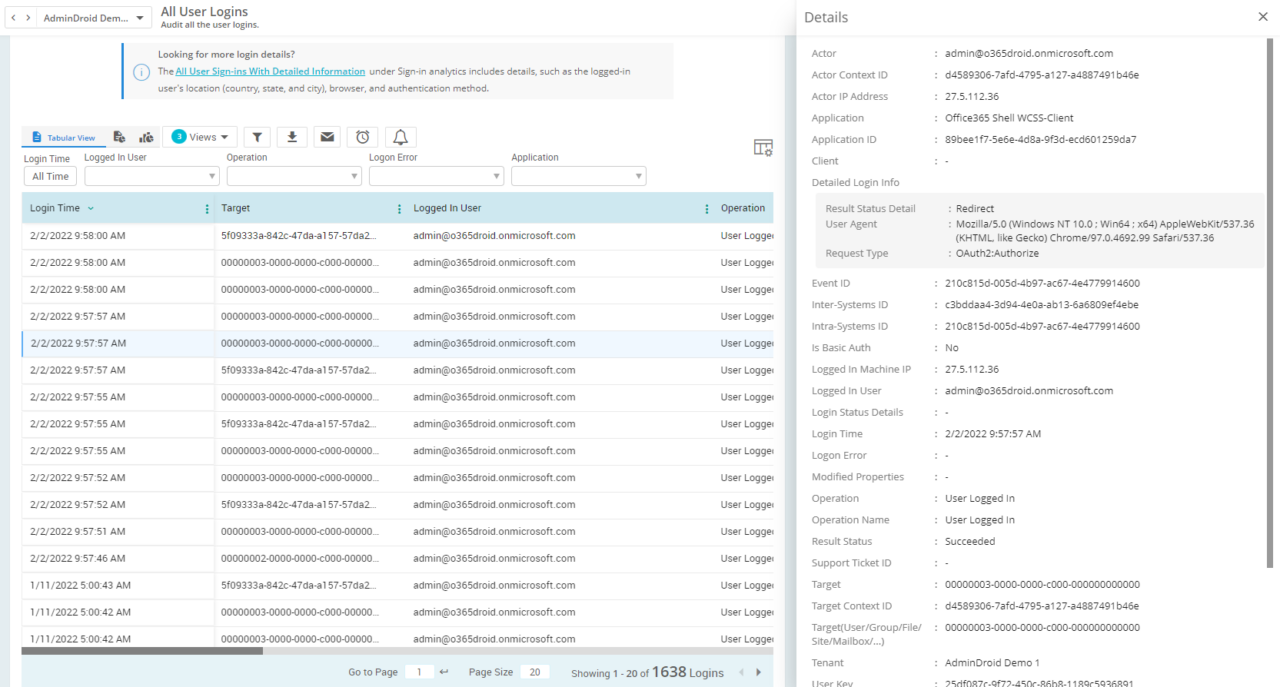Click the All Time login time button
Viewport: 1280px width, 687px height.
pyautogui.click(x=49, y=175)
